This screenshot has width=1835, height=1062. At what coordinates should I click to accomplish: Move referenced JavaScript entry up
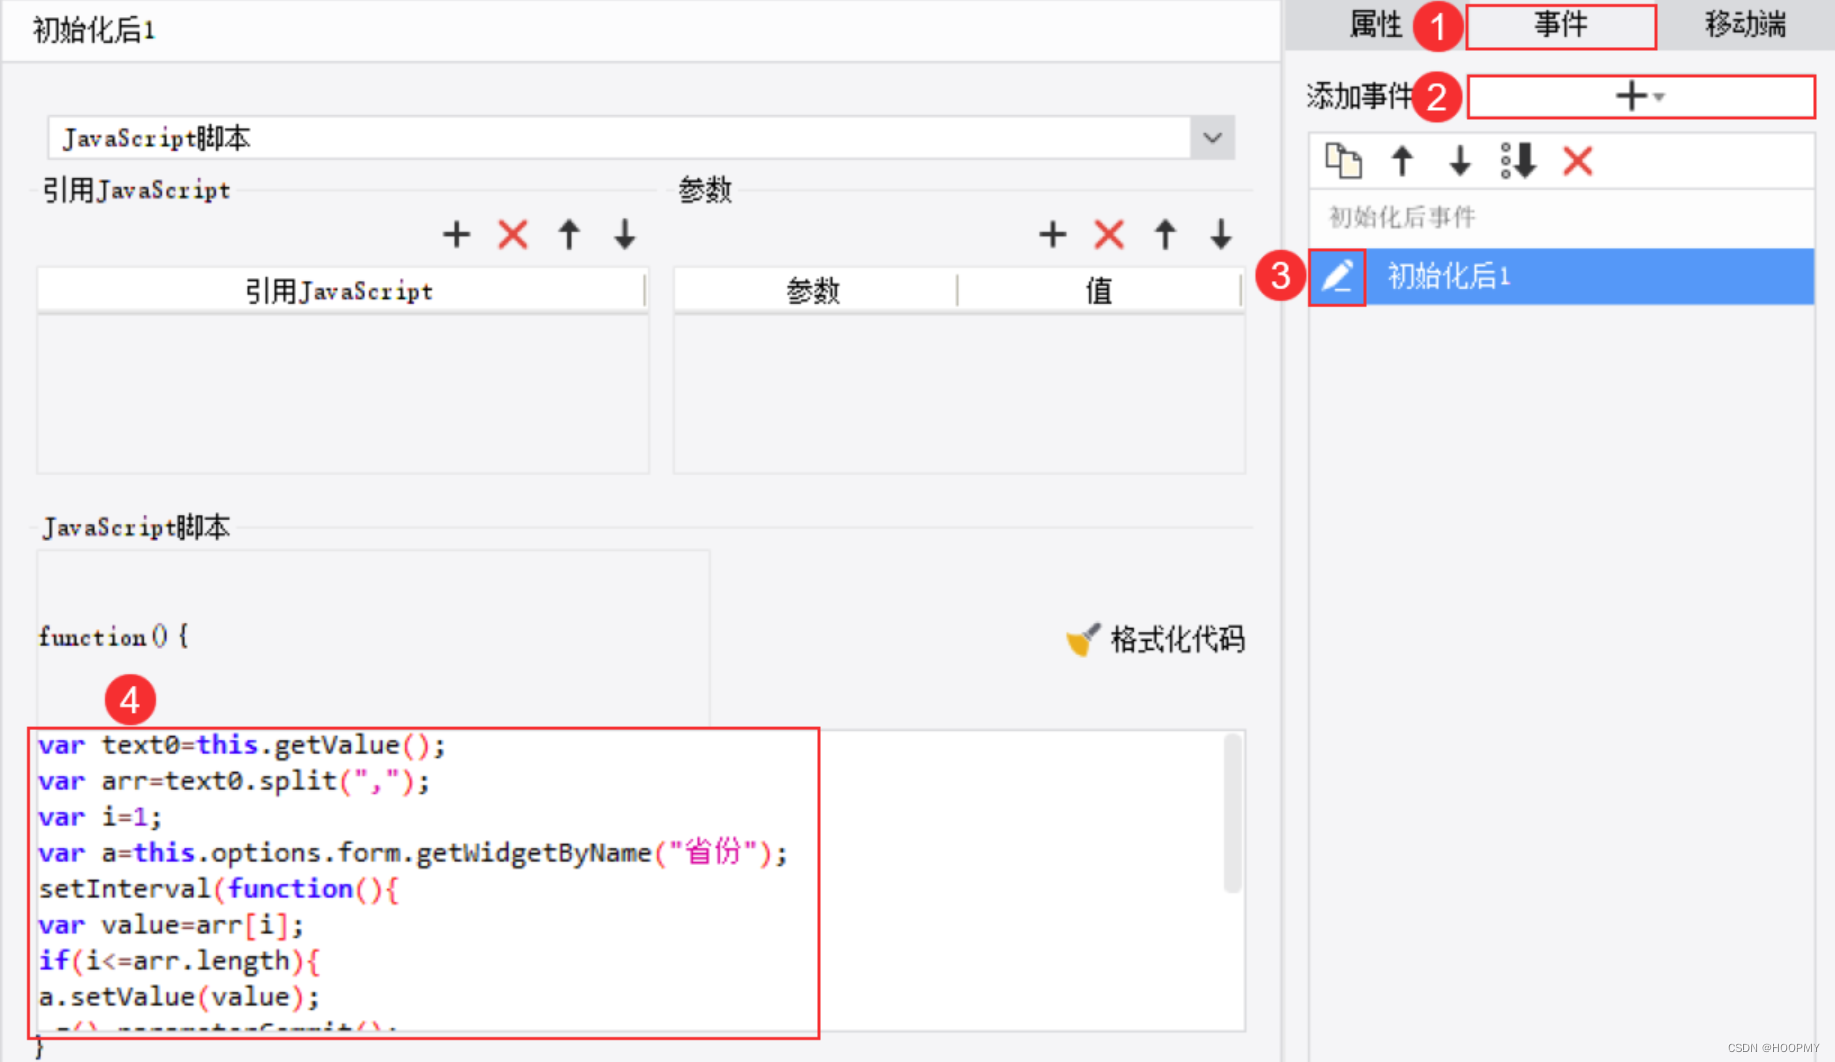(x=569, y=235)
